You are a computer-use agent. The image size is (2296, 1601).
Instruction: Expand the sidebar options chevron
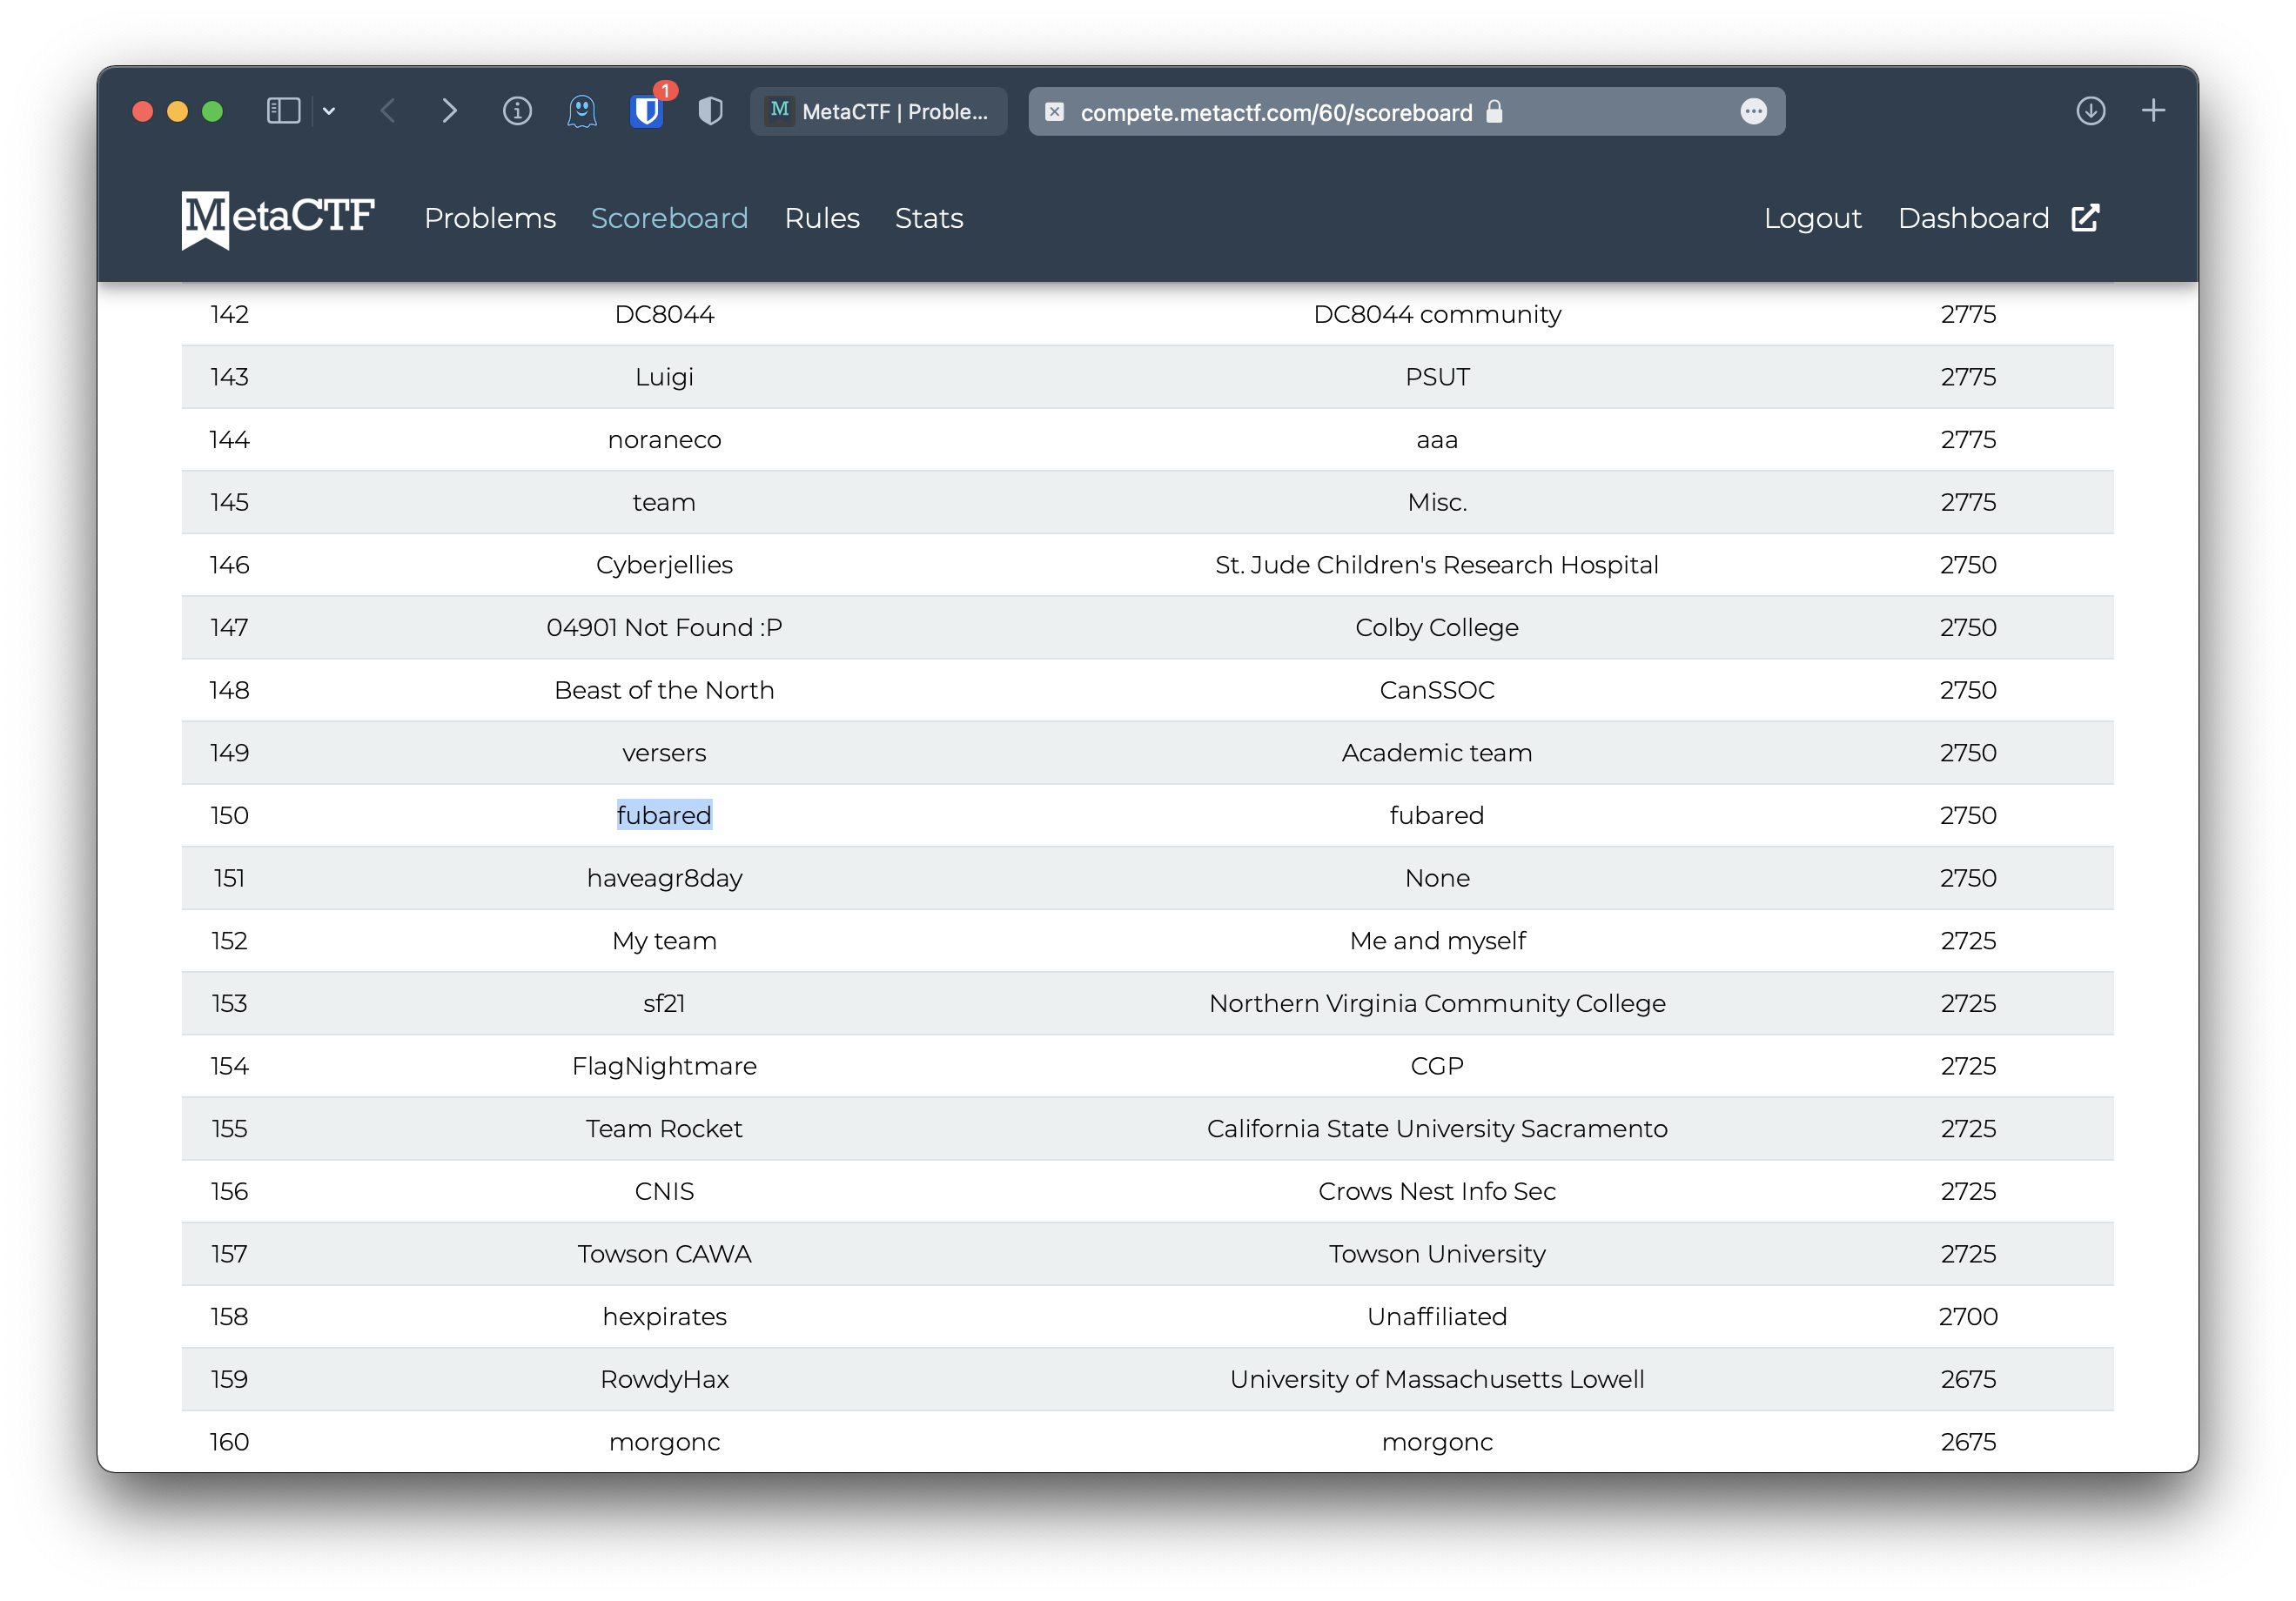pos(329,111)
